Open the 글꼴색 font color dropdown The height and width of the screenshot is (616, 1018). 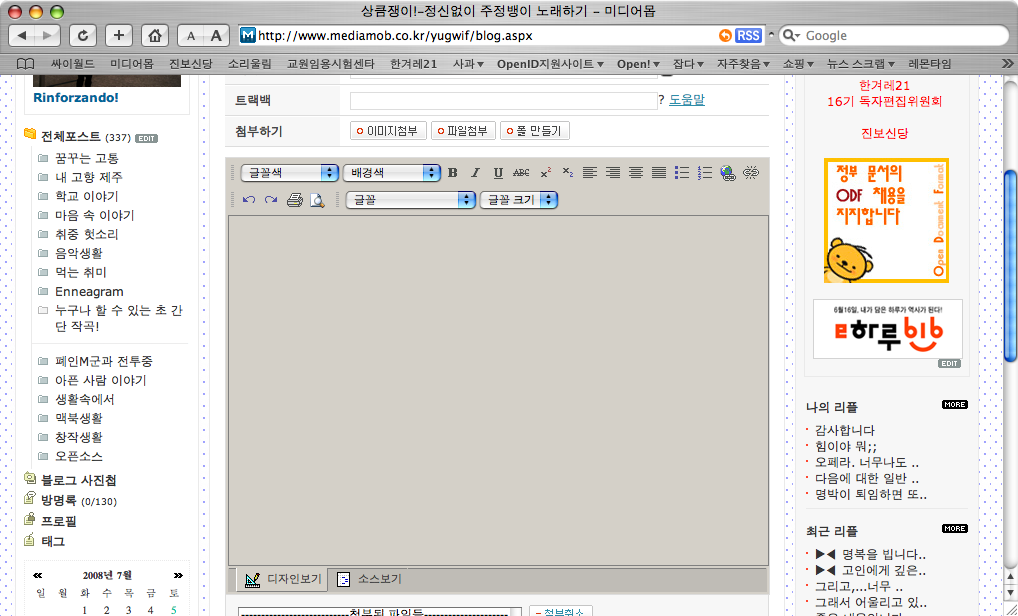tap(290, 173)
